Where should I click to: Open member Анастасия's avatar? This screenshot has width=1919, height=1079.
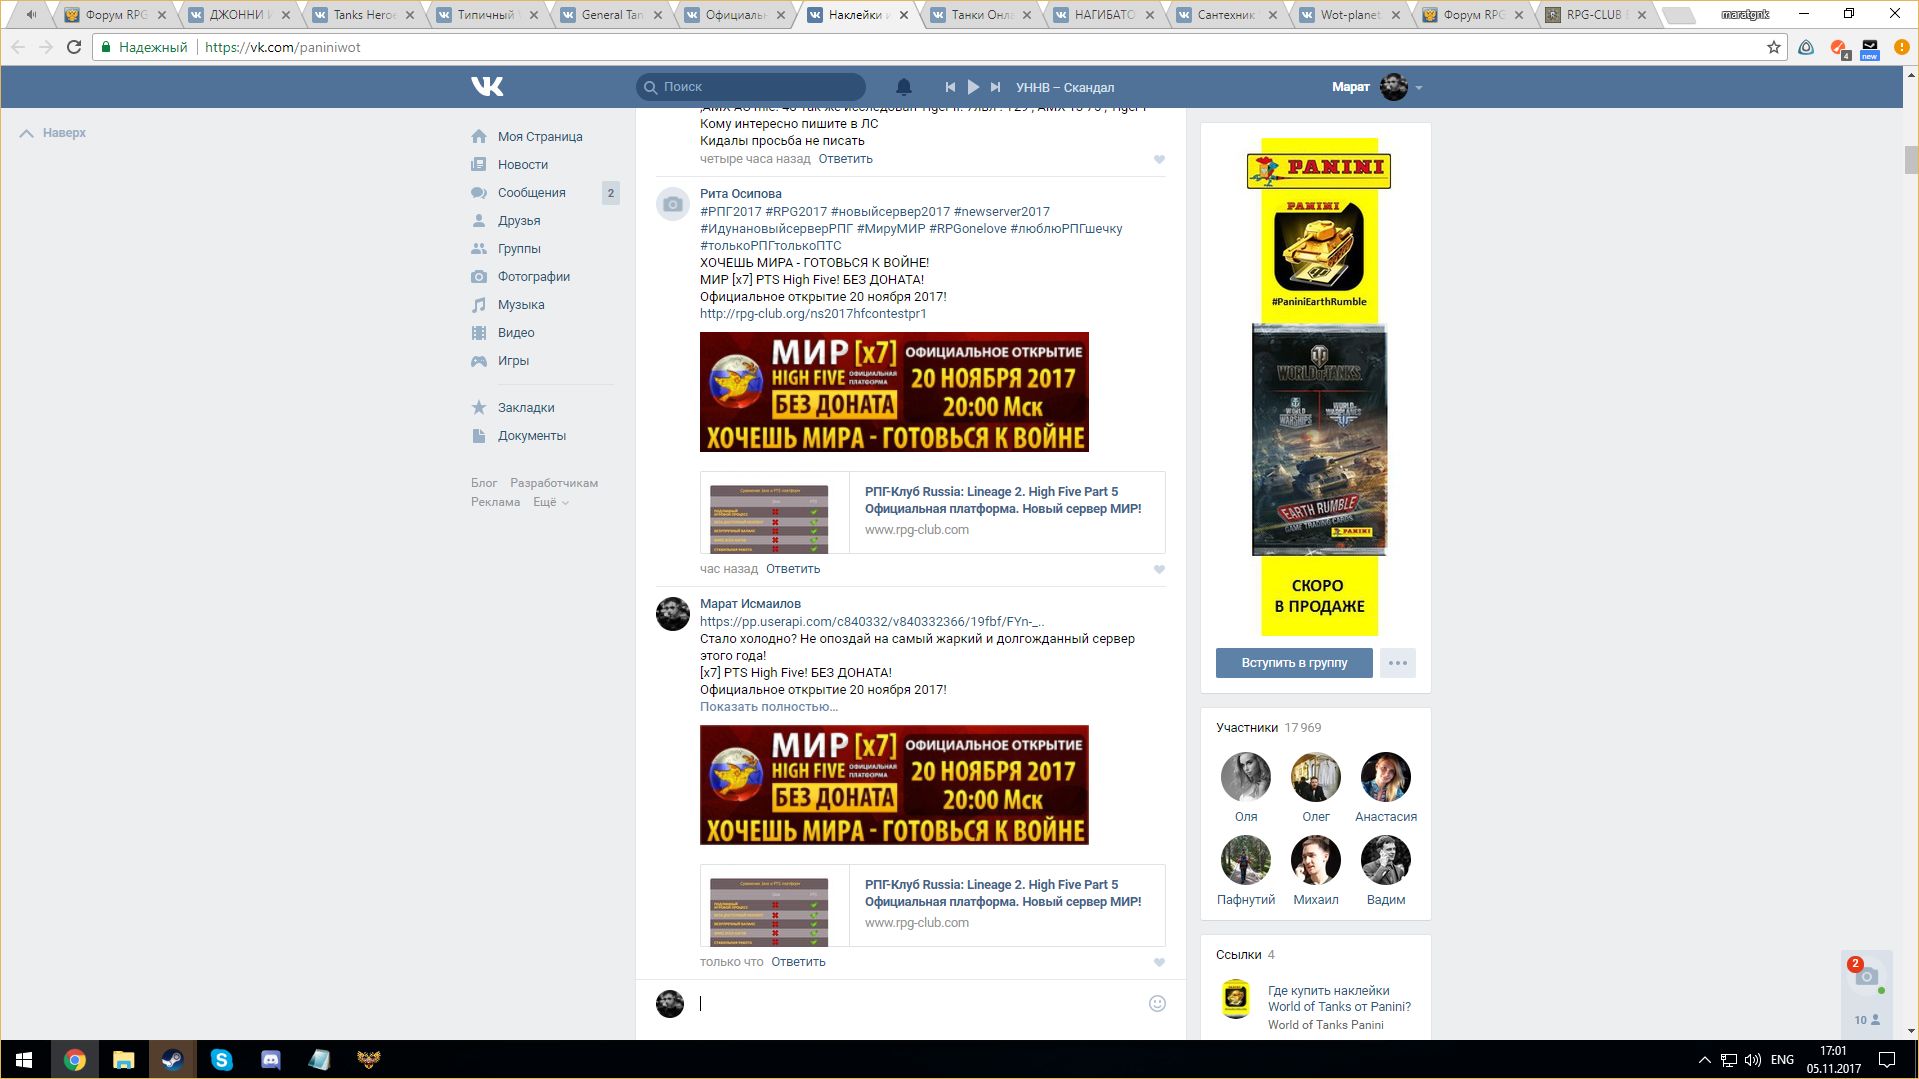coord(1386,777)
